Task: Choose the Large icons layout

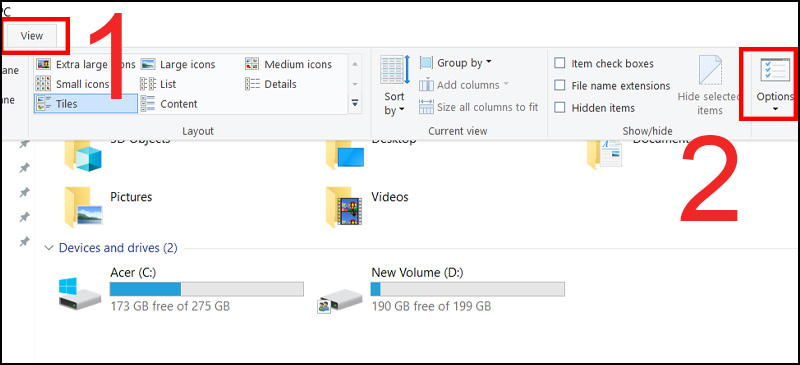Action: pos(178,64)
